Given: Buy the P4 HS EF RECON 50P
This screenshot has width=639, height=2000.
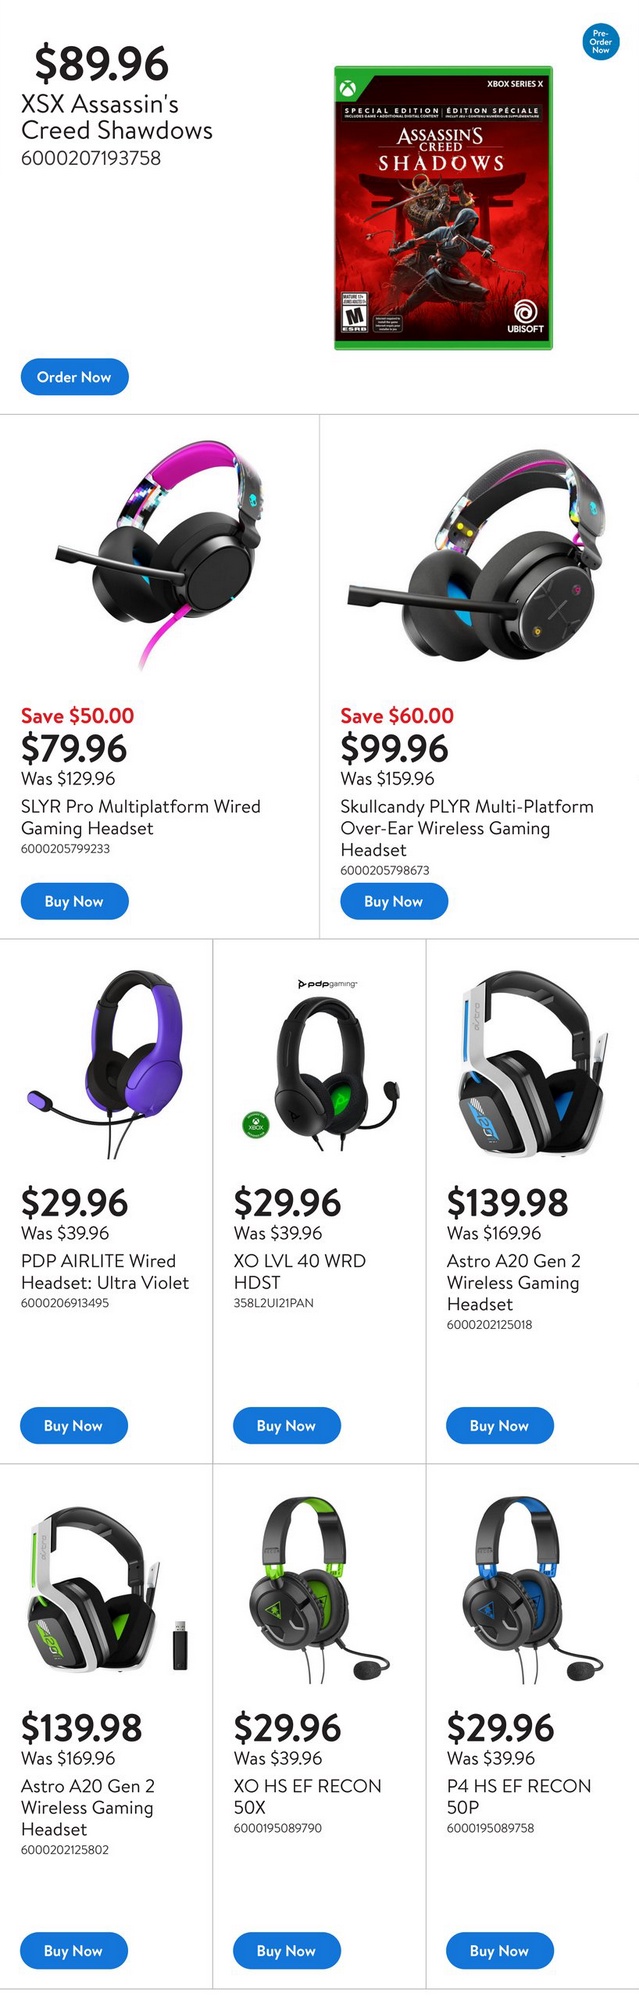Looking at the screenshot, I should 499,1950.
